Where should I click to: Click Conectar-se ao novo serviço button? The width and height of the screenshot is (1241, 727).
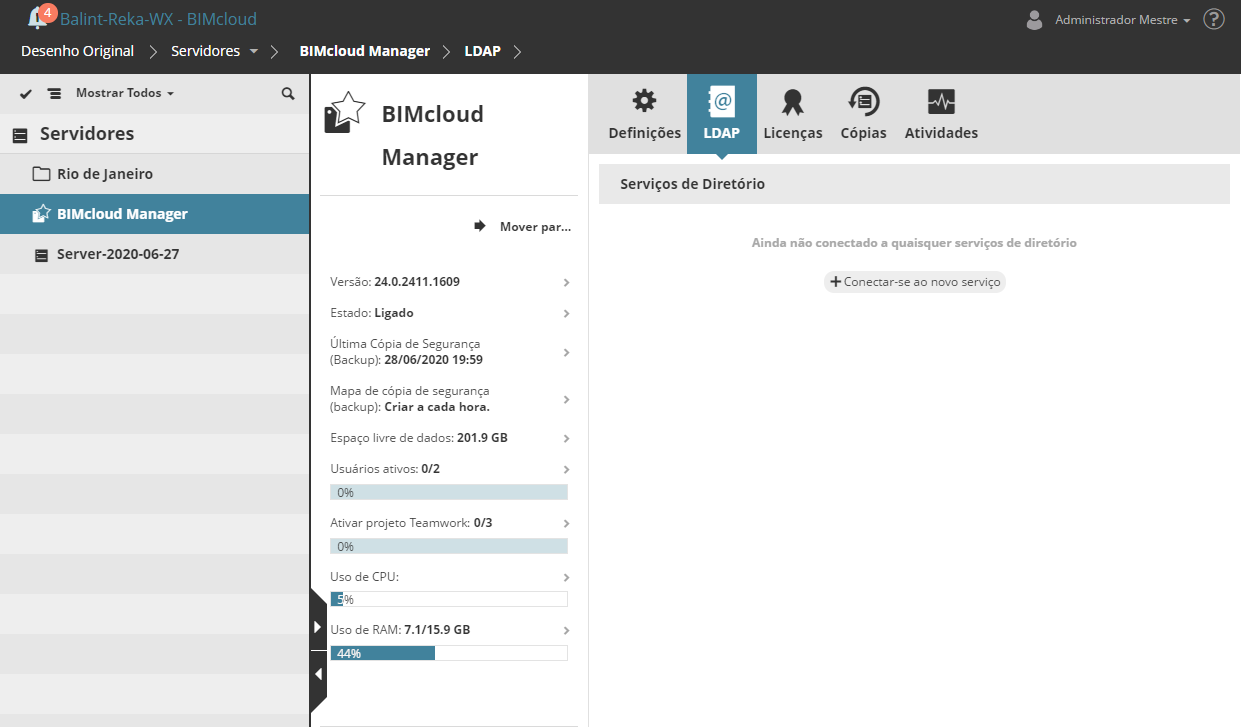(914, 282)
